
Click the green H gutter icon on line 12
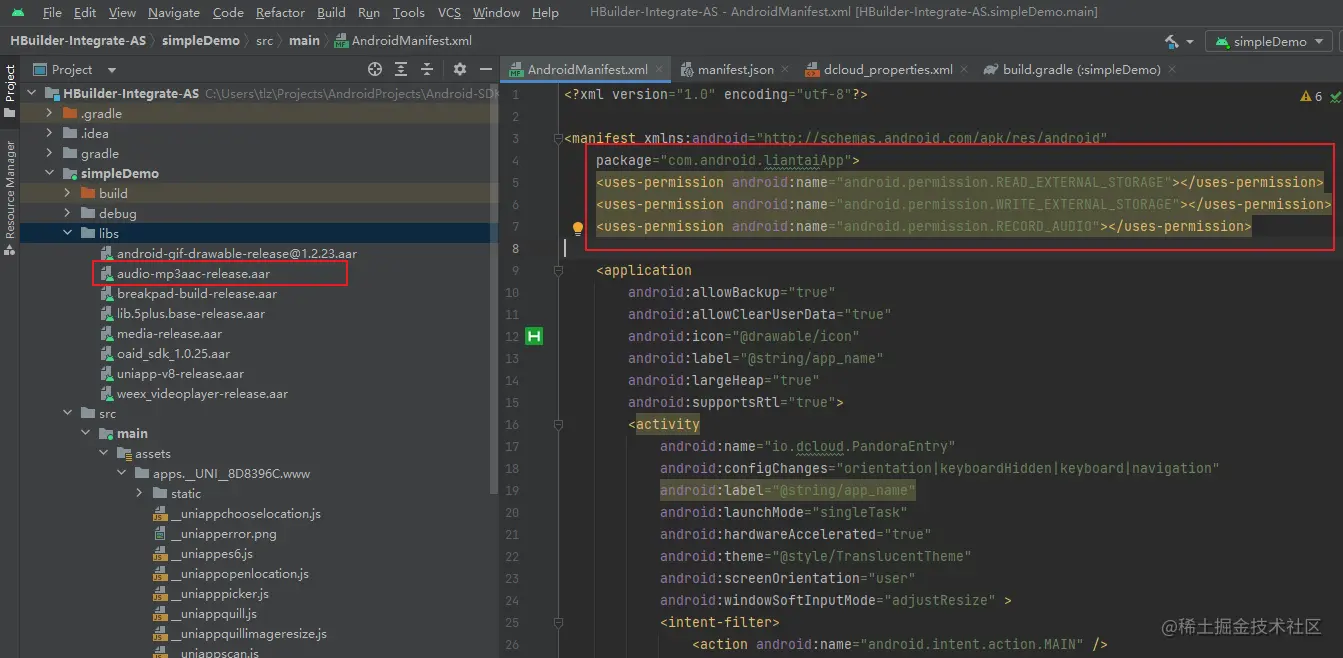click(534, 337)
